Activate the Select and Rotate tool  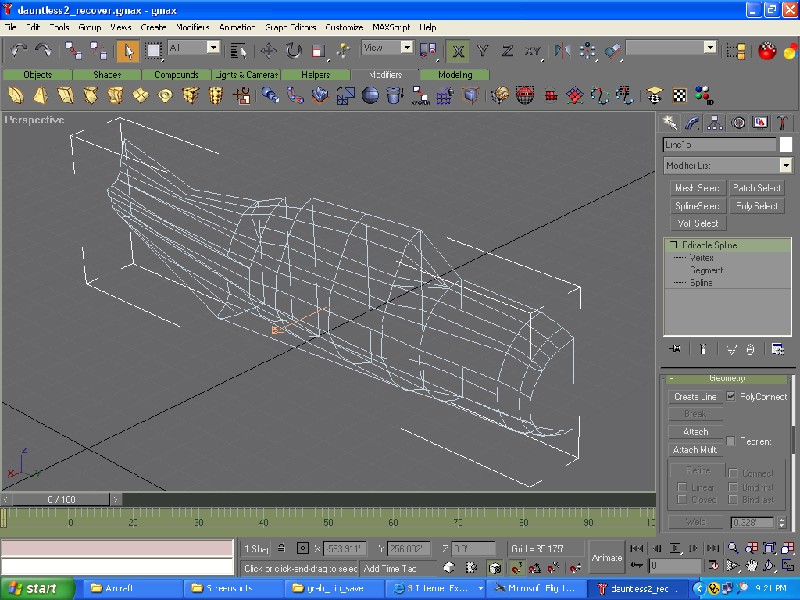[x=294, y=49]
